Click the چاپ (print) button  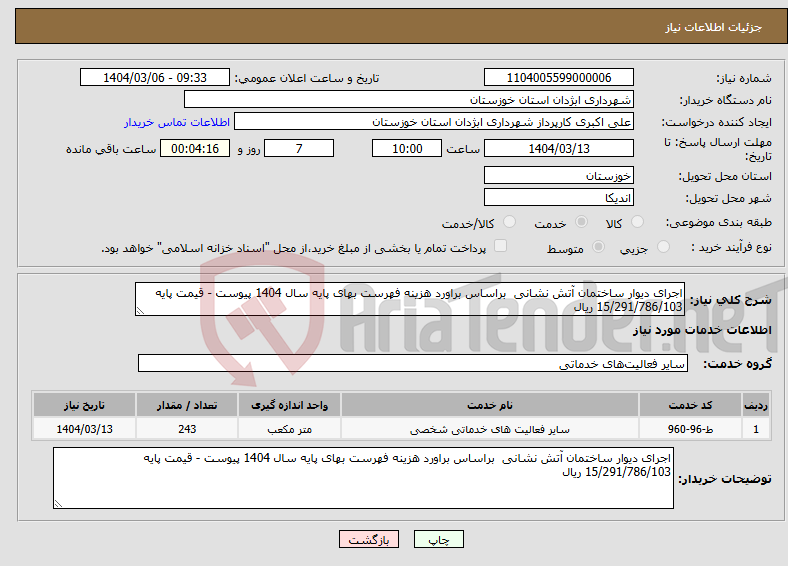pos(438,539)
